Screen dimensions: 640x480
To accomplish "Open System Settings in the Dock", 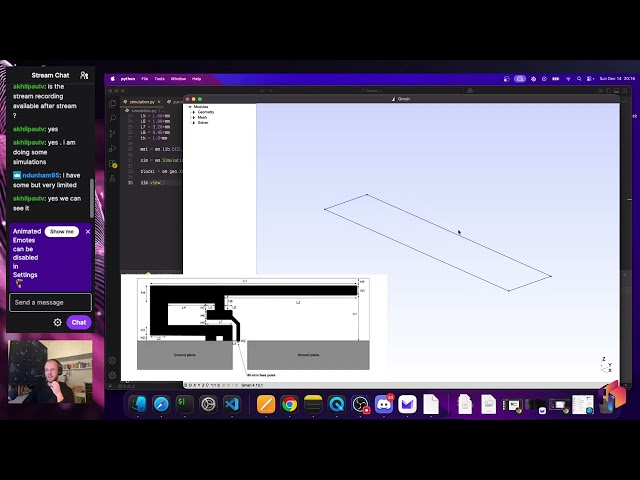I will coord(208,404).
